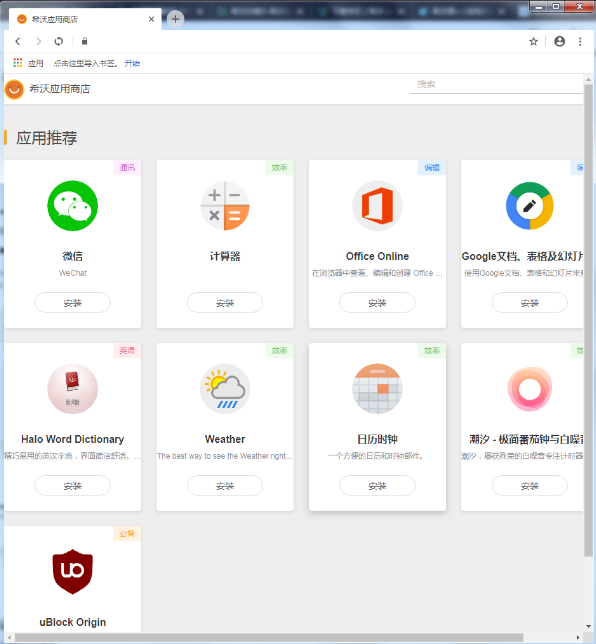
Task: Install 日历时钟 app
Action: (377, 485)
